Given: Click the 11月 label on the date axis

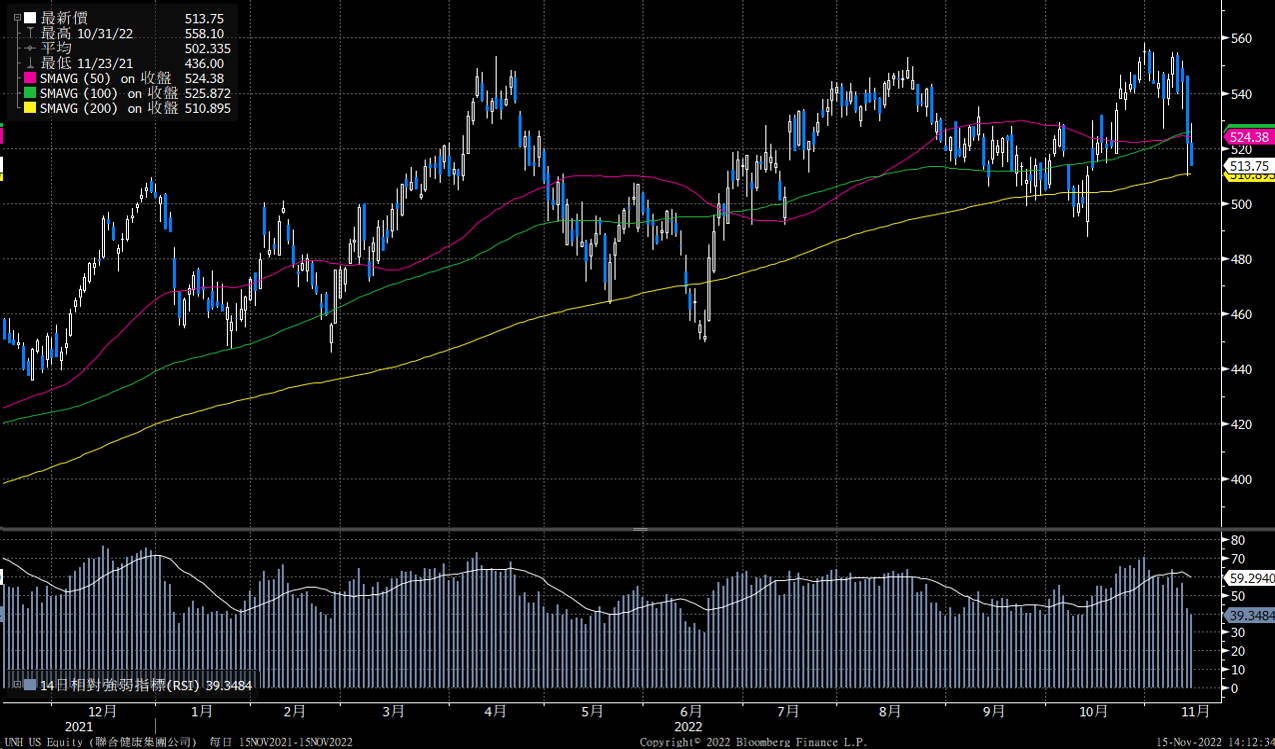Looking at the screenshot, I should tap(1195, 711).
